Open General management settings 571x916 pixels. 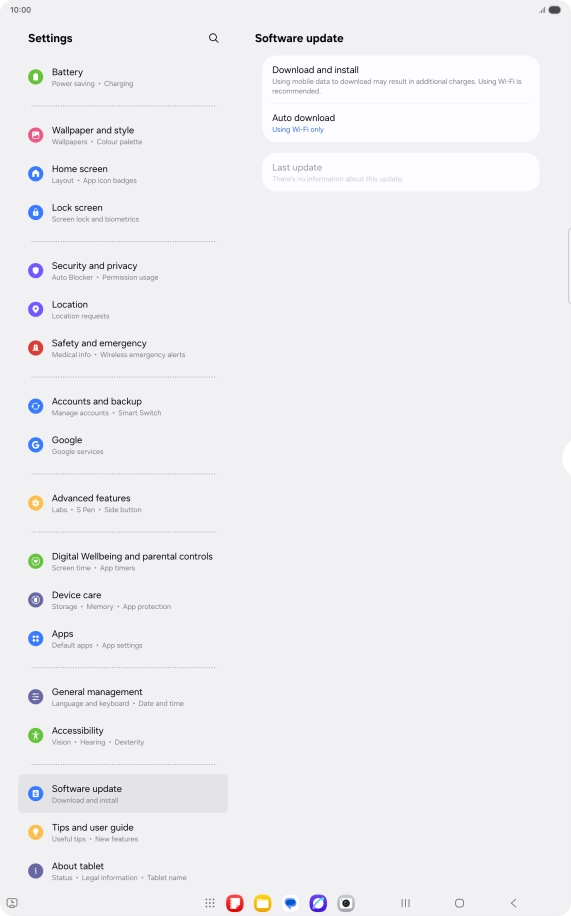pos(123,698)
